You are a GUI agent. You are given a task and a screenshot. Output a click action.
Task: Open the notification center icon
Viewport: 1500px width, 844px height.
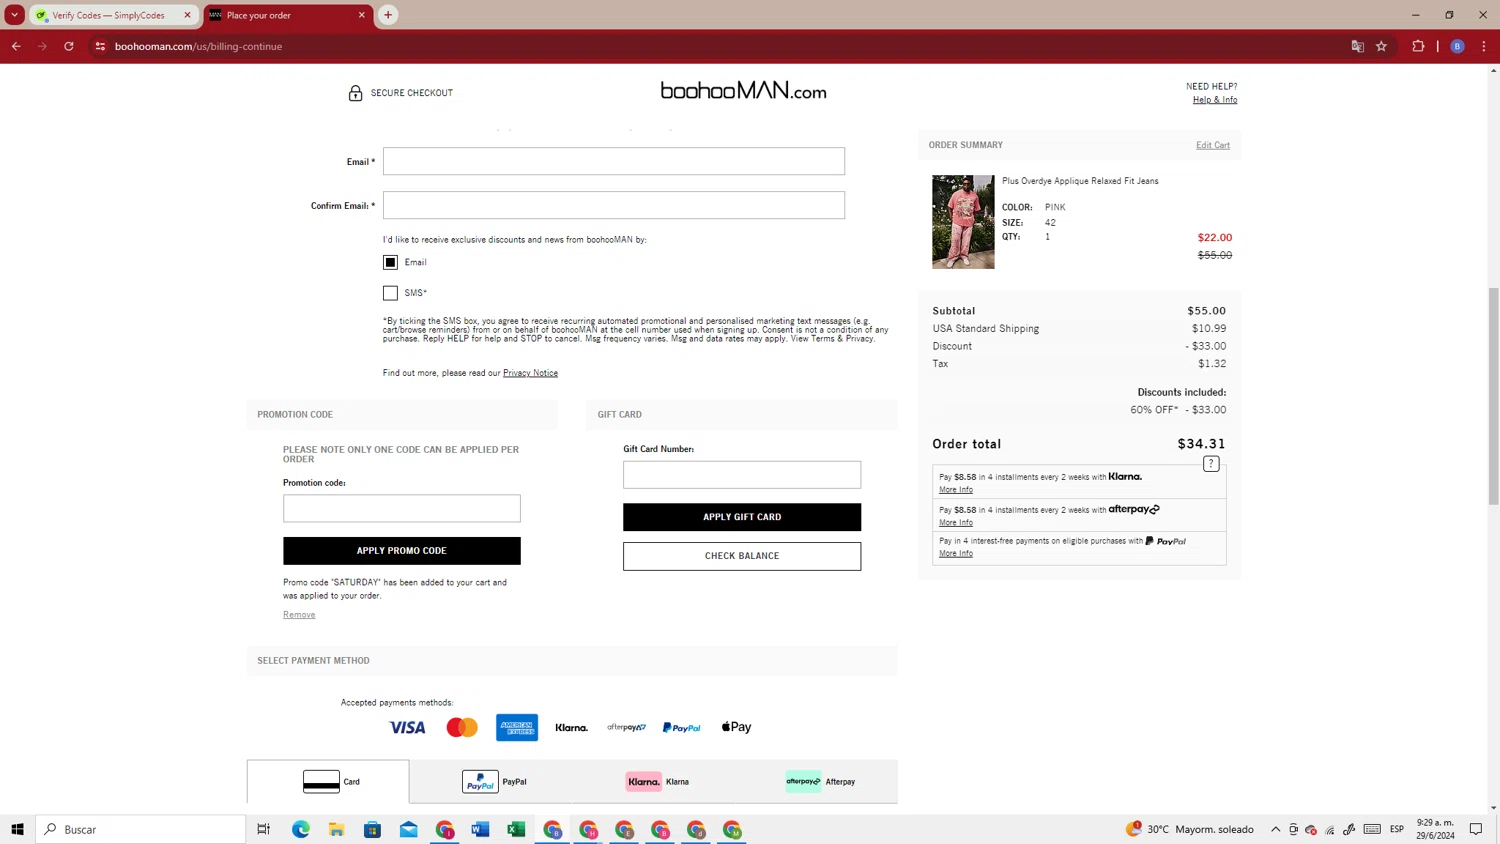coord(1476,829)
